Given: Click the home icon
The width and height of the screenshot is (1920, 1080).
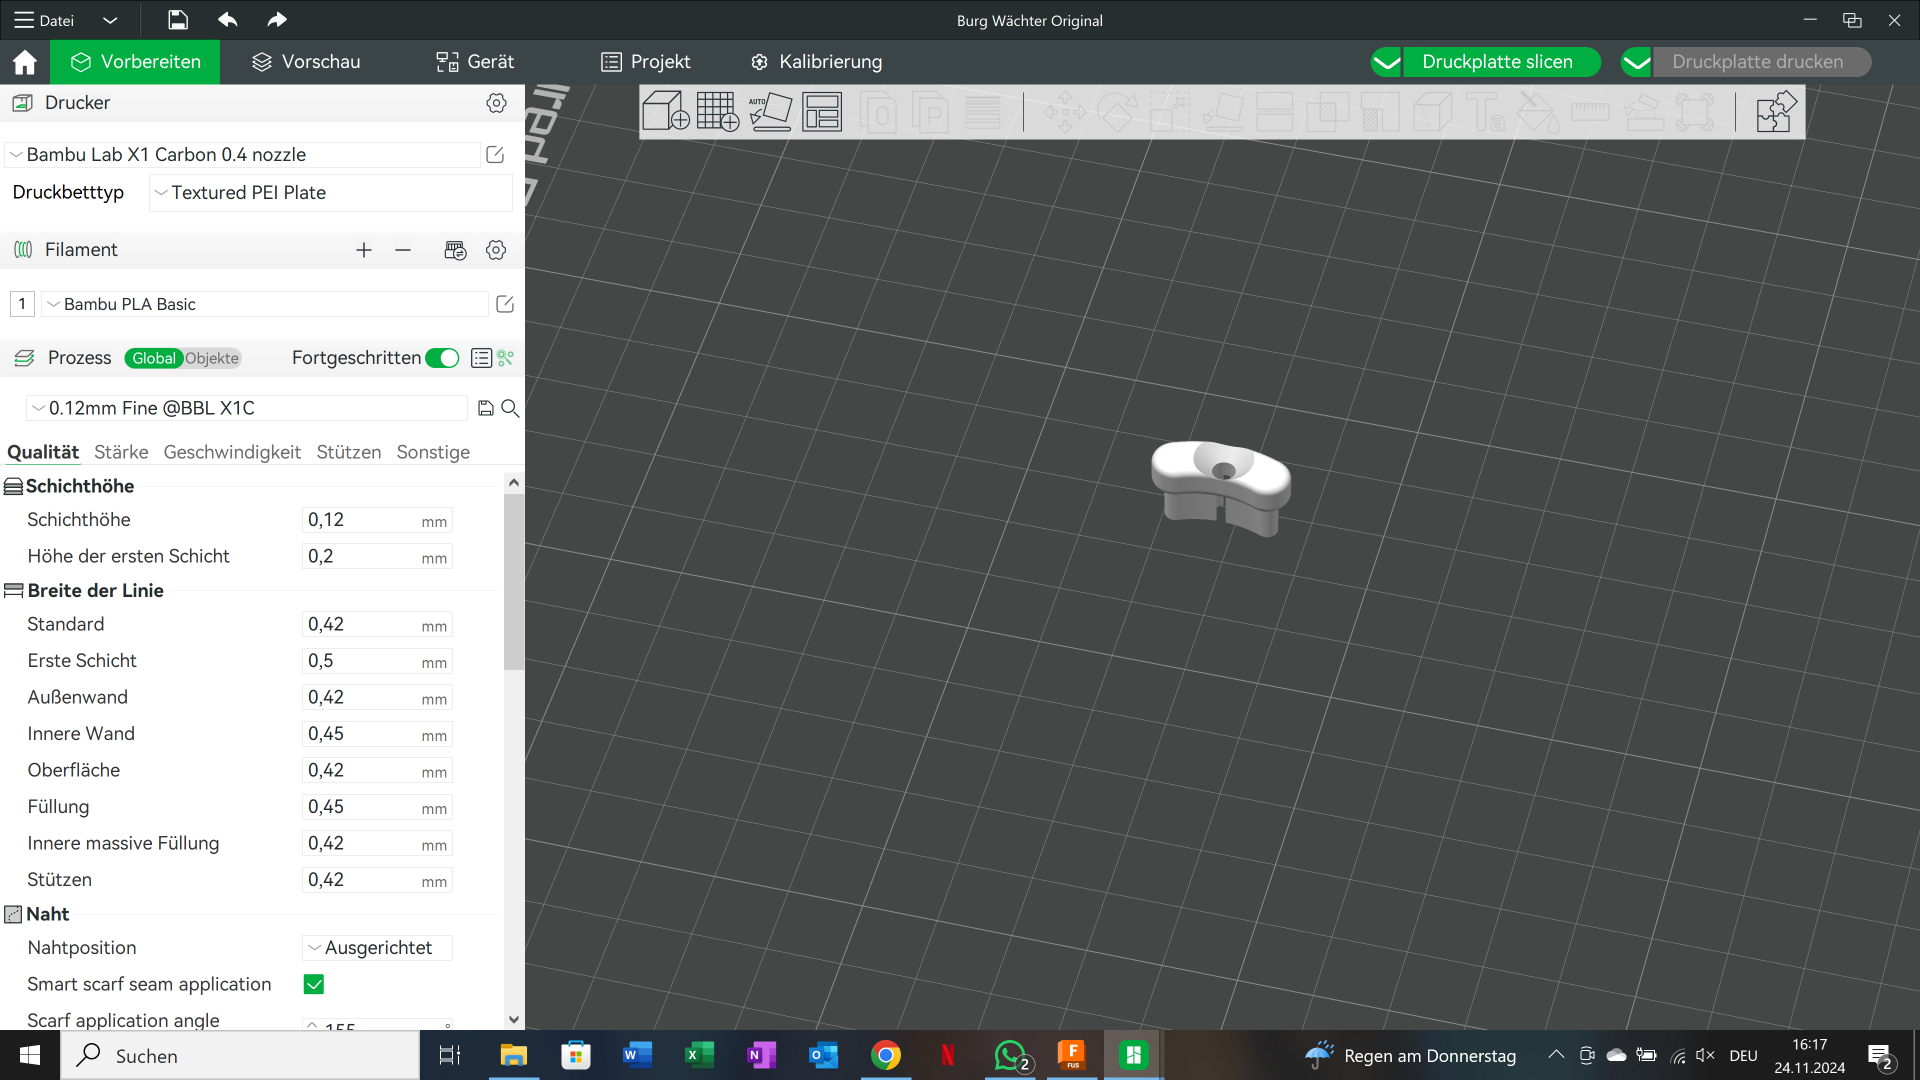Looking at the screenshot, I should (x=25, y=62).
